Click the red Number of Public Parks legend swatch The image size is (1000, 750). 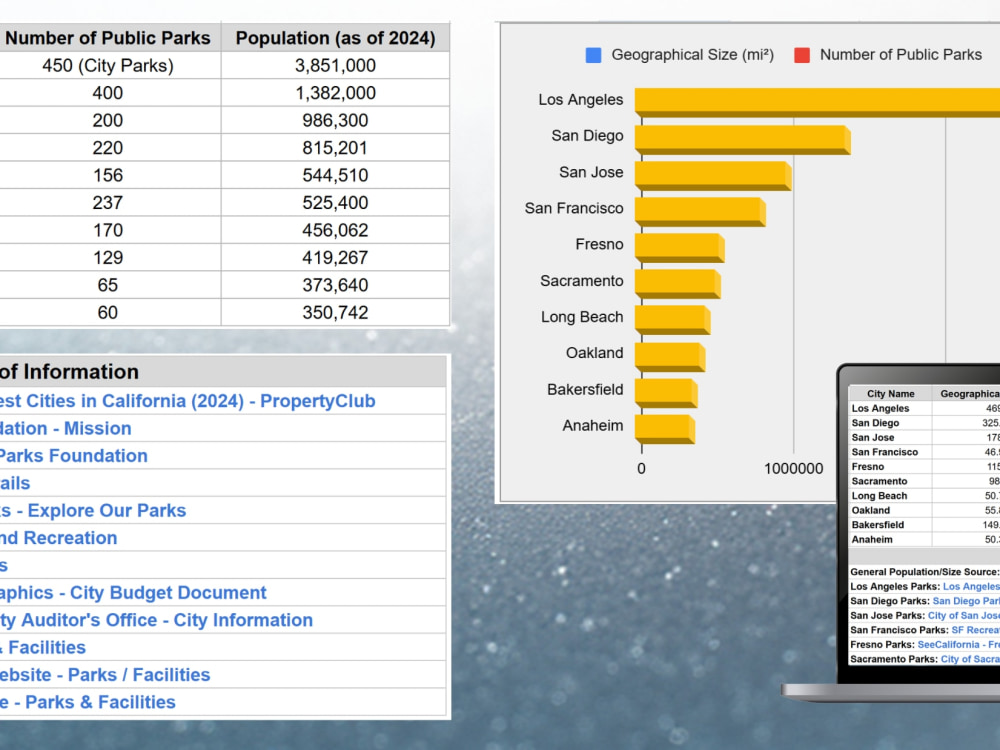tap(802, 55)
